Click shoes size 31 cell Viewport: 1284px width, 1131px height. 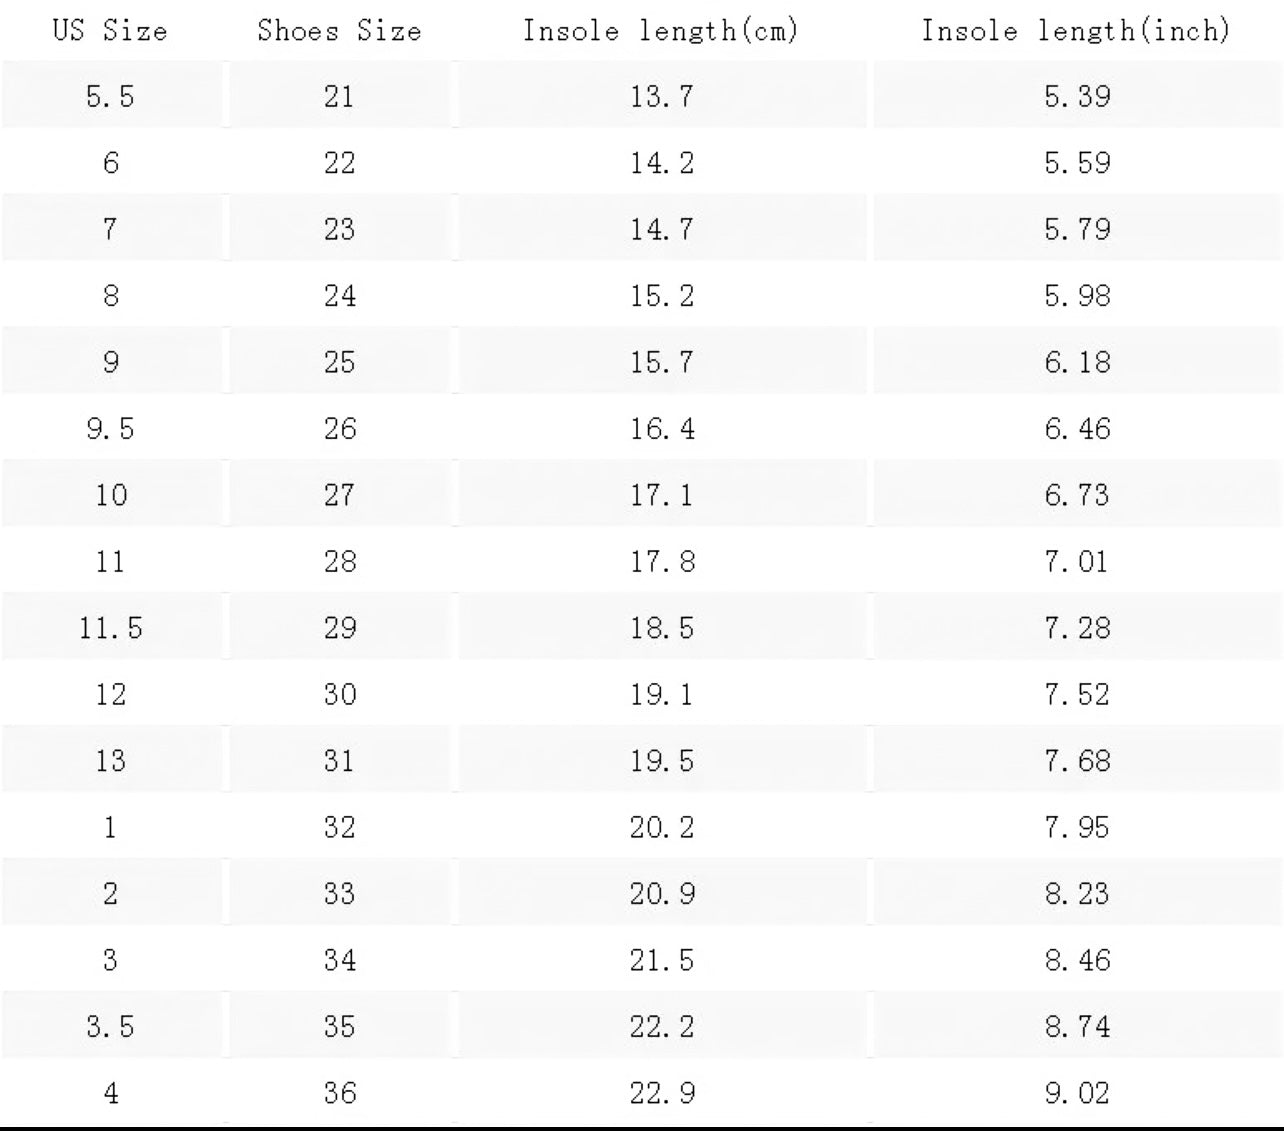(339, 761)
